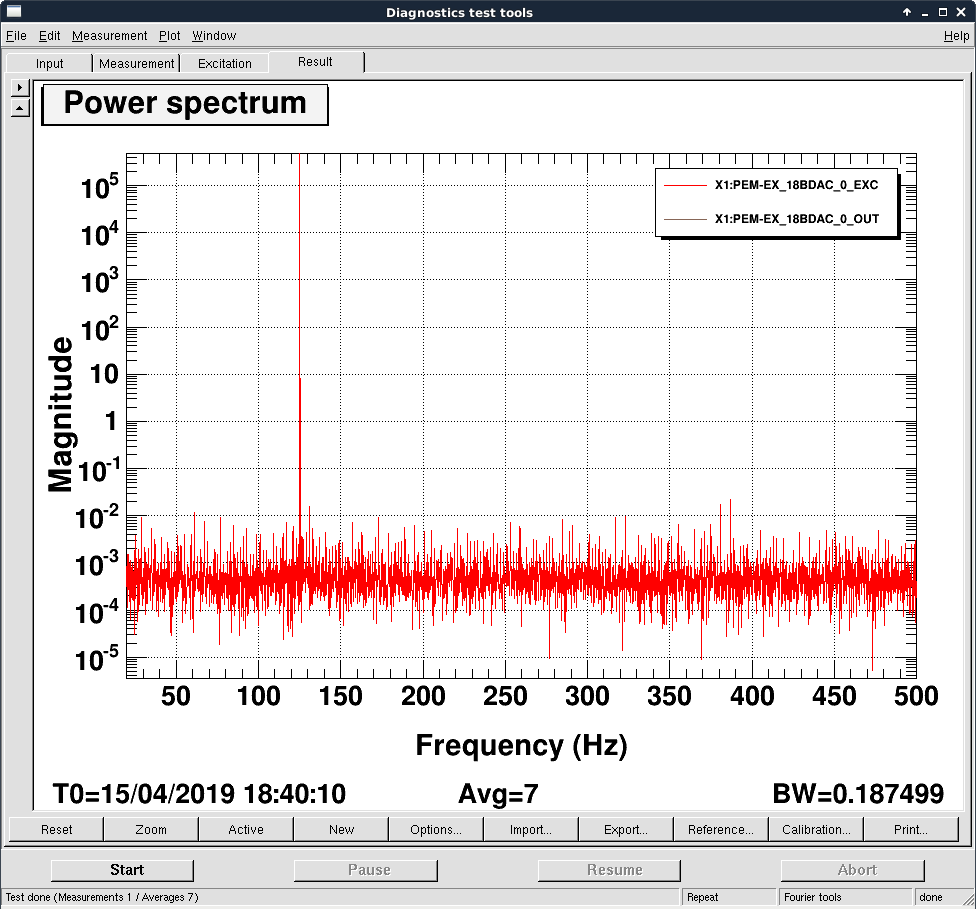Open the File menu
This screenshot has width=976, height=909.
click(x=16, y=35)
